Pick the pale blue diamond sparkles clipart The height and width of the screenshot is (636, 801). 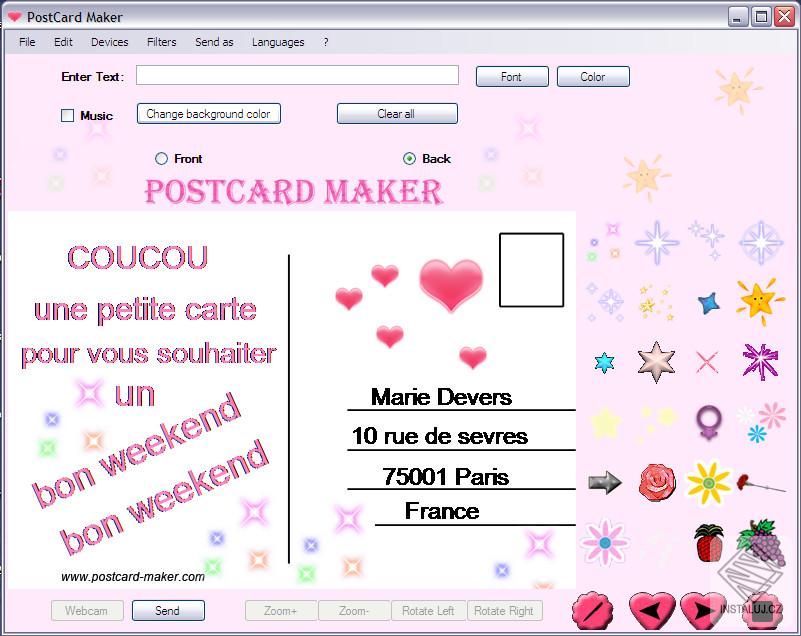pyautogui.click(x=605, y=301)
